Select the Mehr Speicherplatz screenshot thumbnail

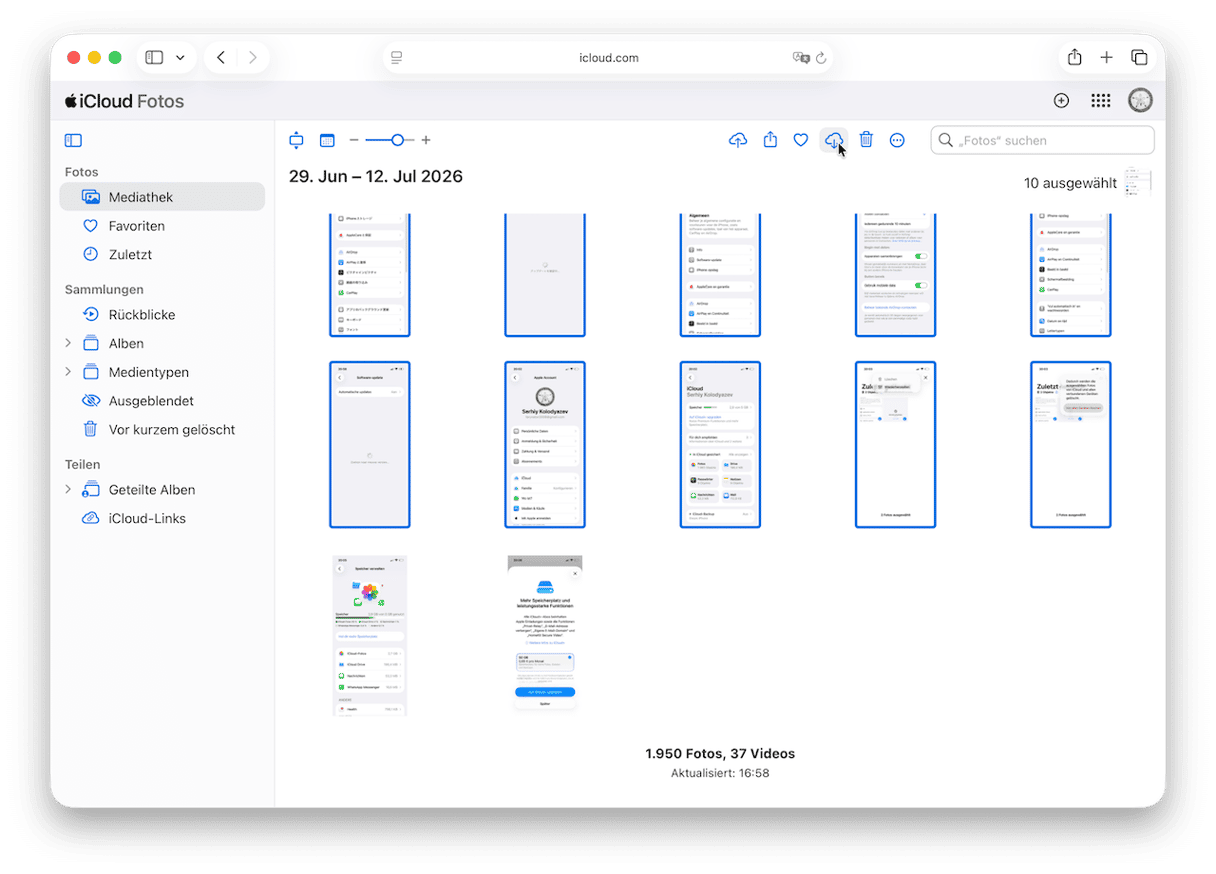(x=545, y=633)
